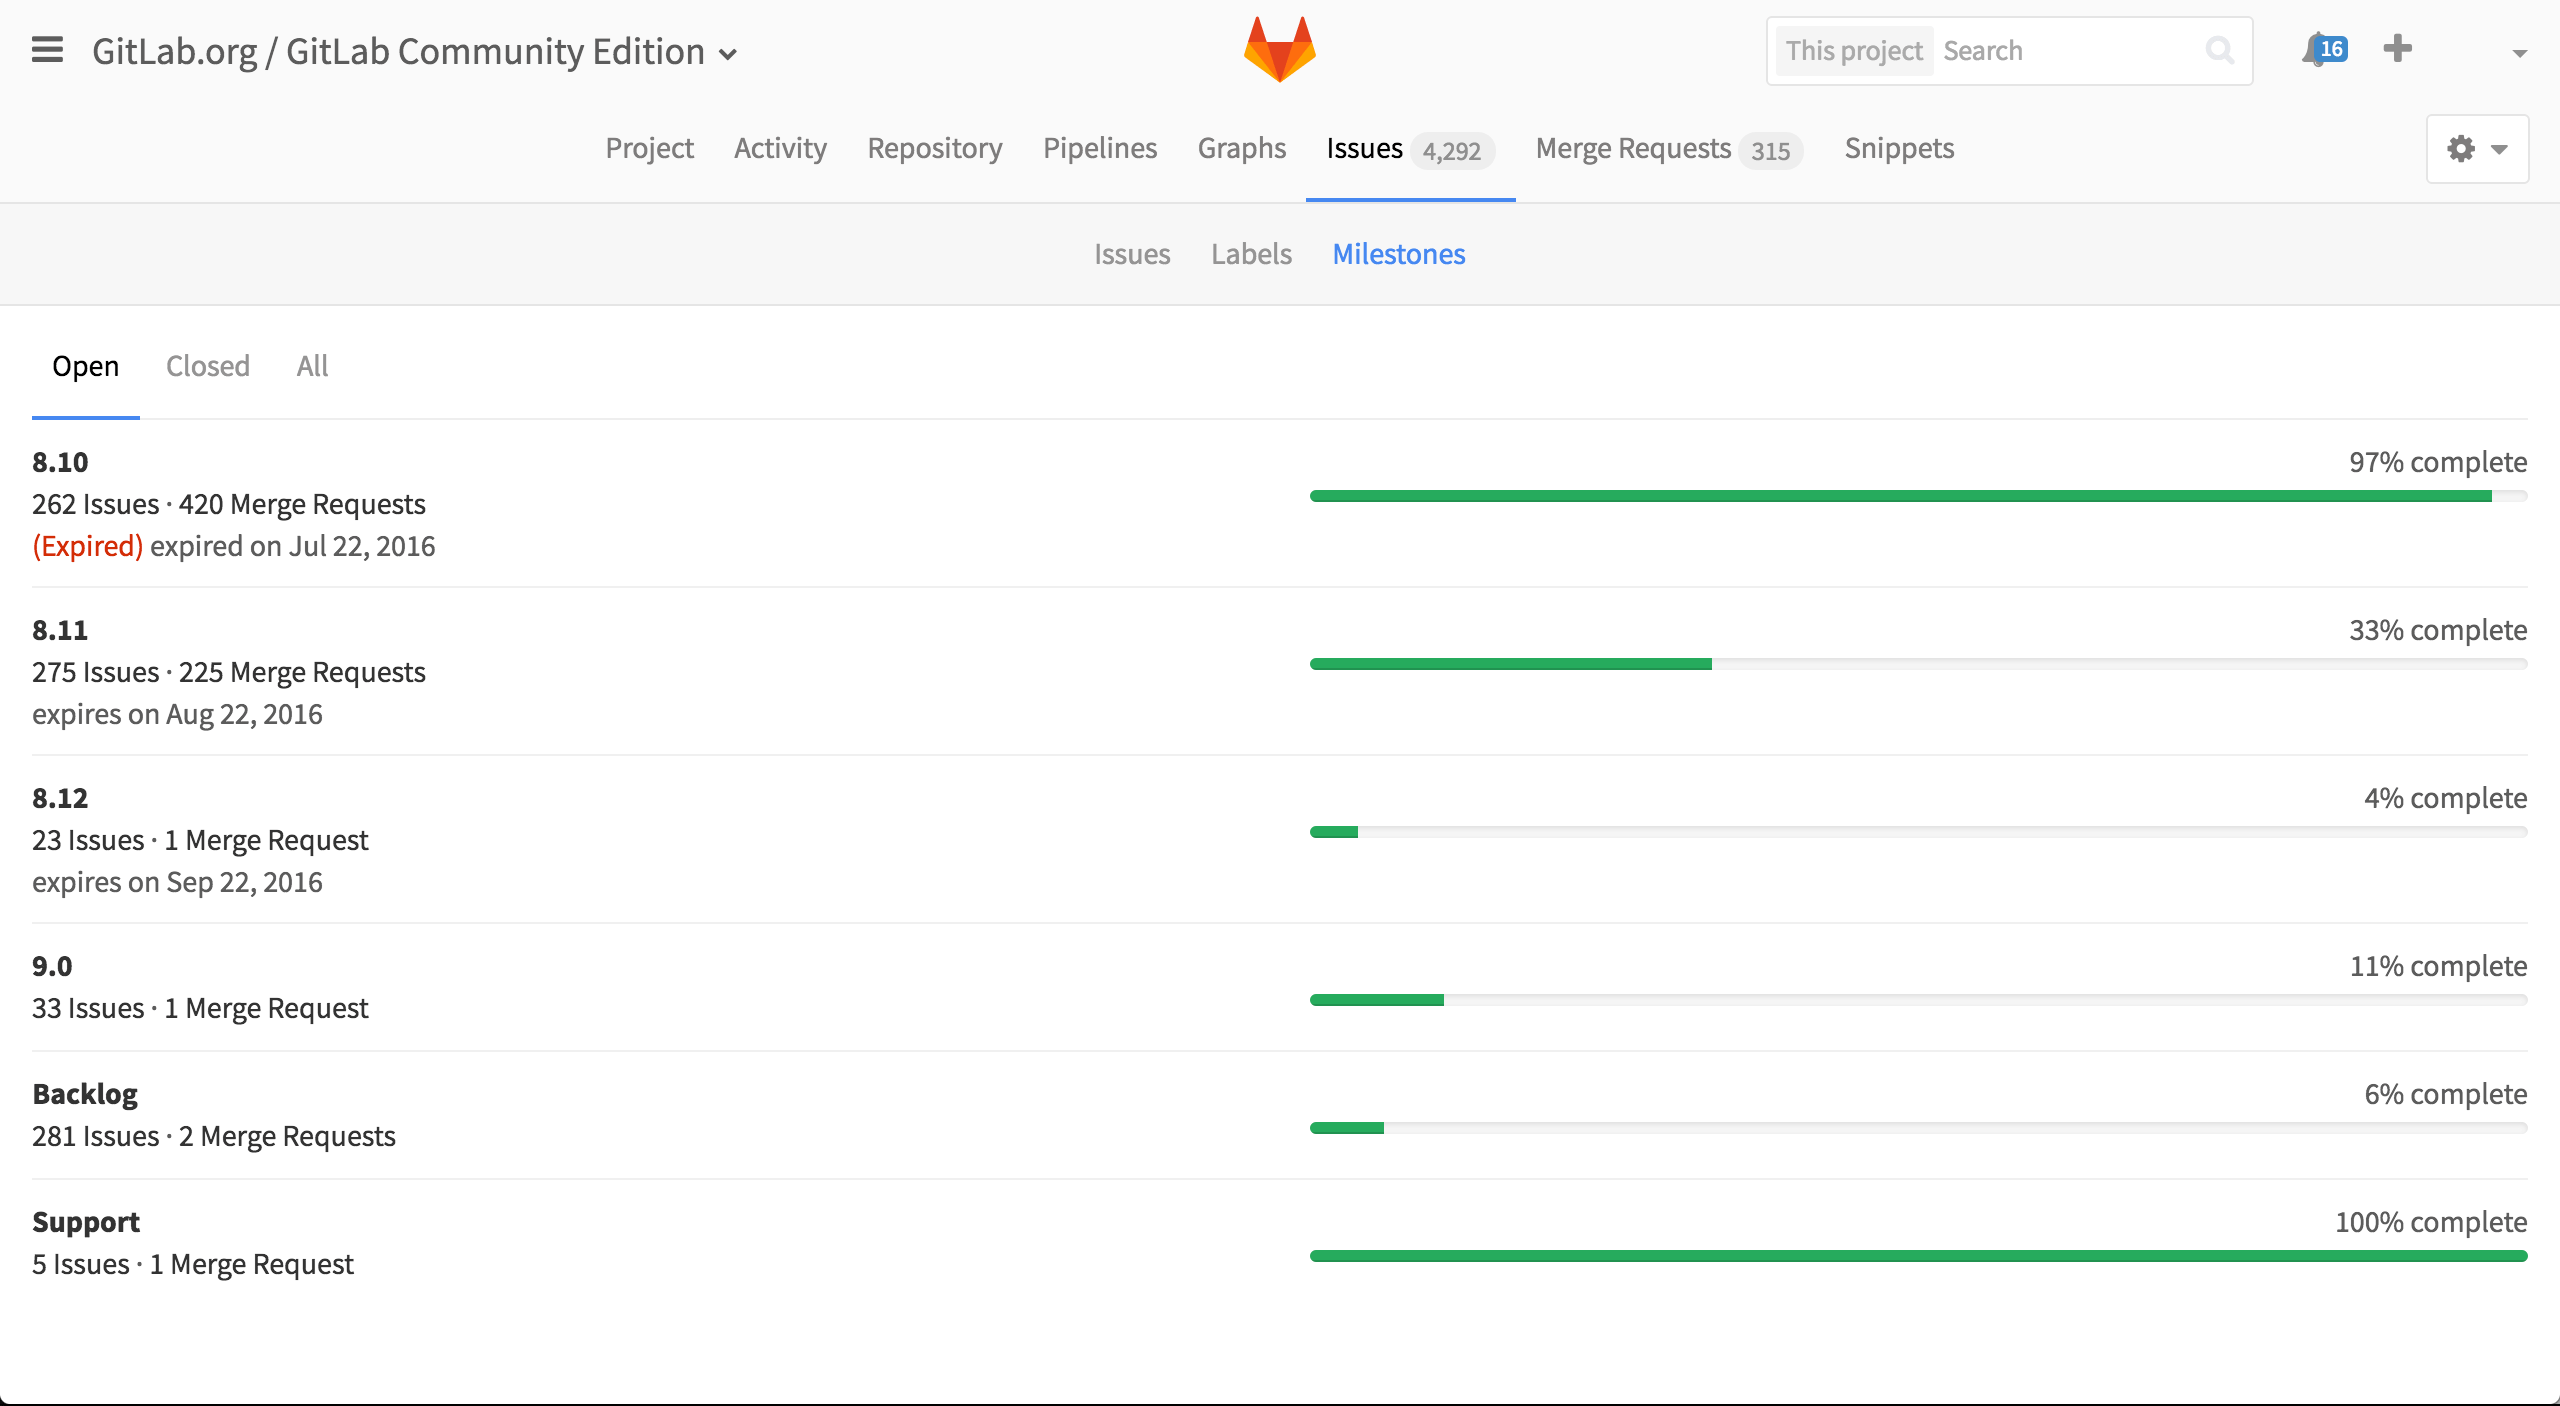Screen dimensions: 2560x1406
Task: Click the 8.11 progress bar
Action: [1918, 664]
